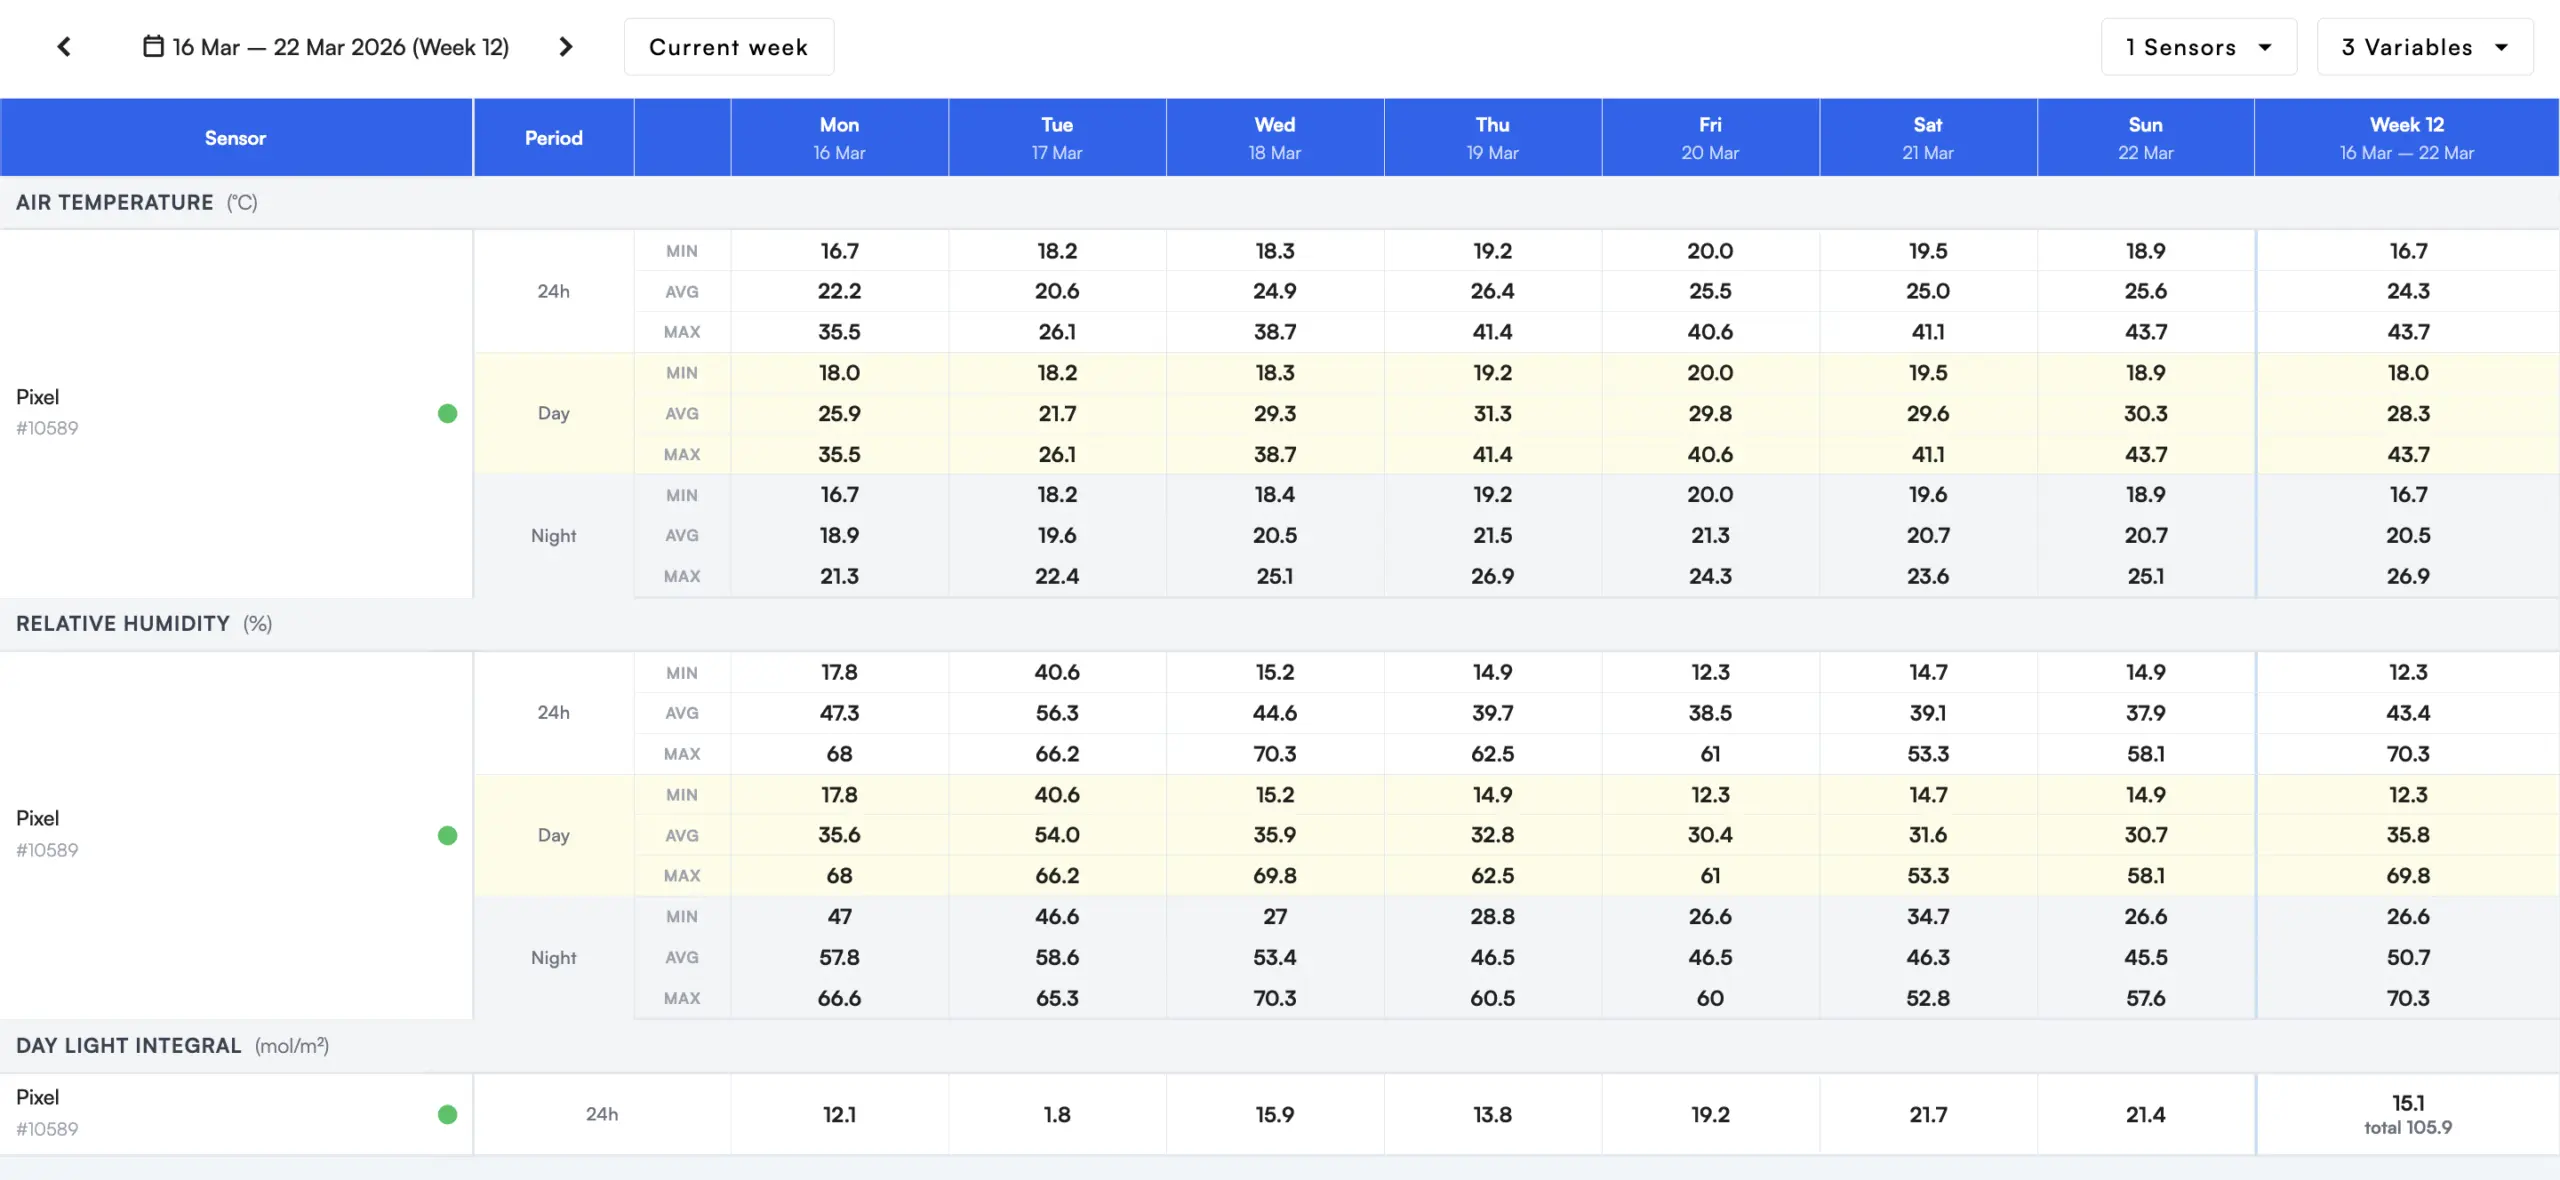Click Wednesday night max air temperature 25.1

tap(1275, 577)
